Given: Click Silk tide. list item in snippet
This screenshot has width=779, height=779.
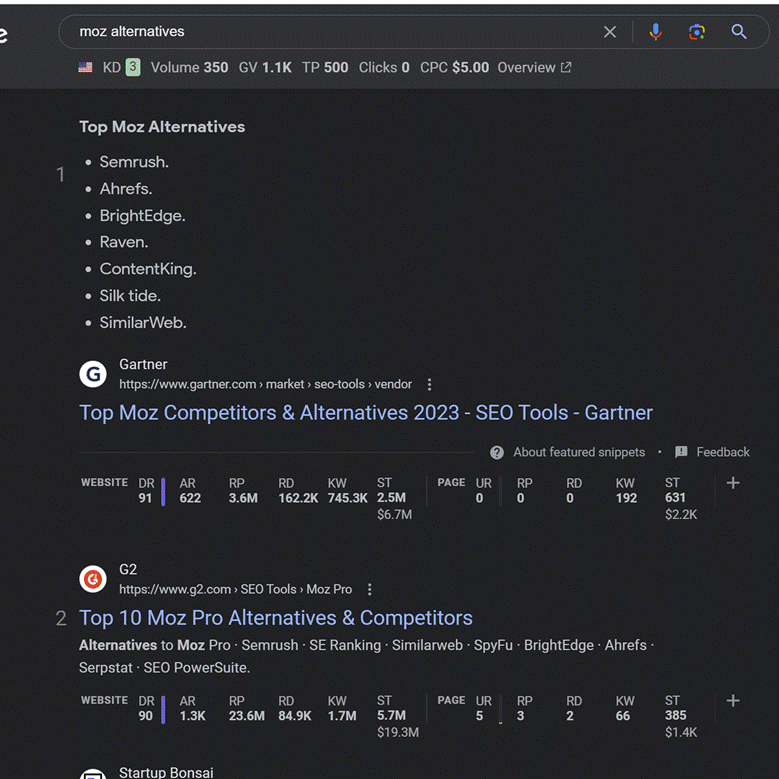Looking at the screenshot, I should (130, 296).
